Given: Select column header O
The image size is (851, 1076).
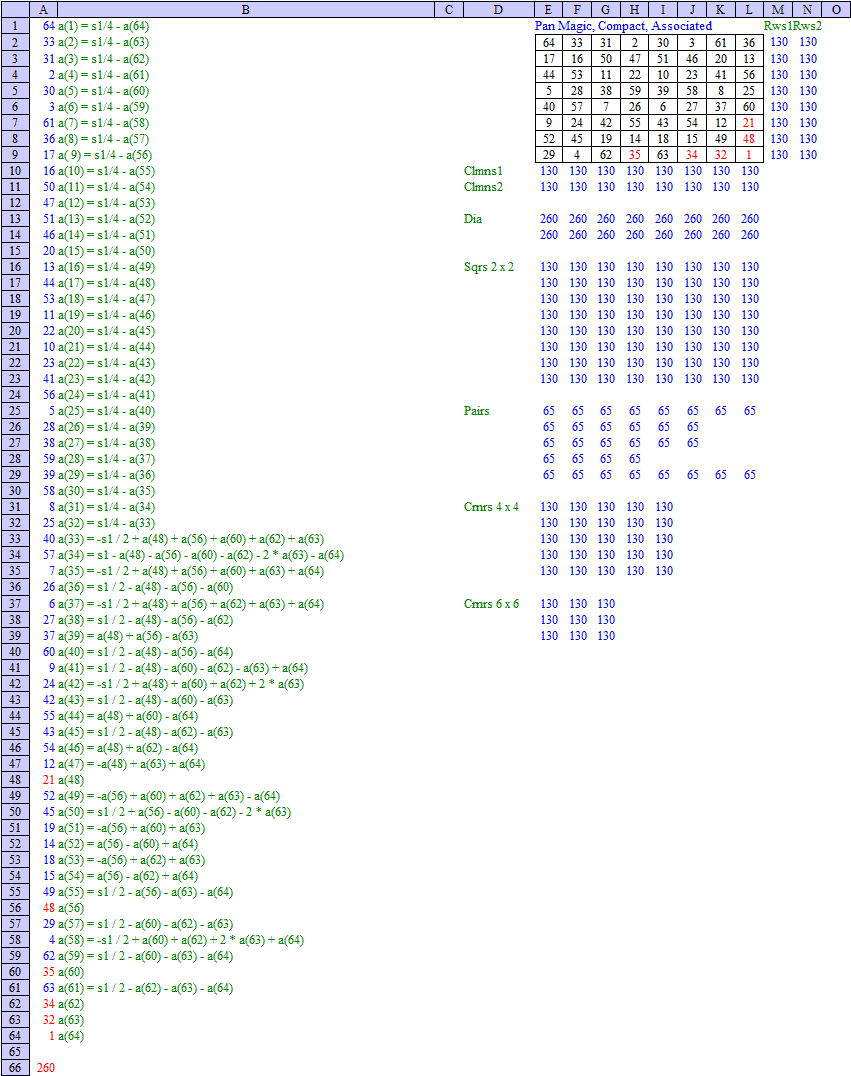Looking at the screenshot, I should [836, 10].
